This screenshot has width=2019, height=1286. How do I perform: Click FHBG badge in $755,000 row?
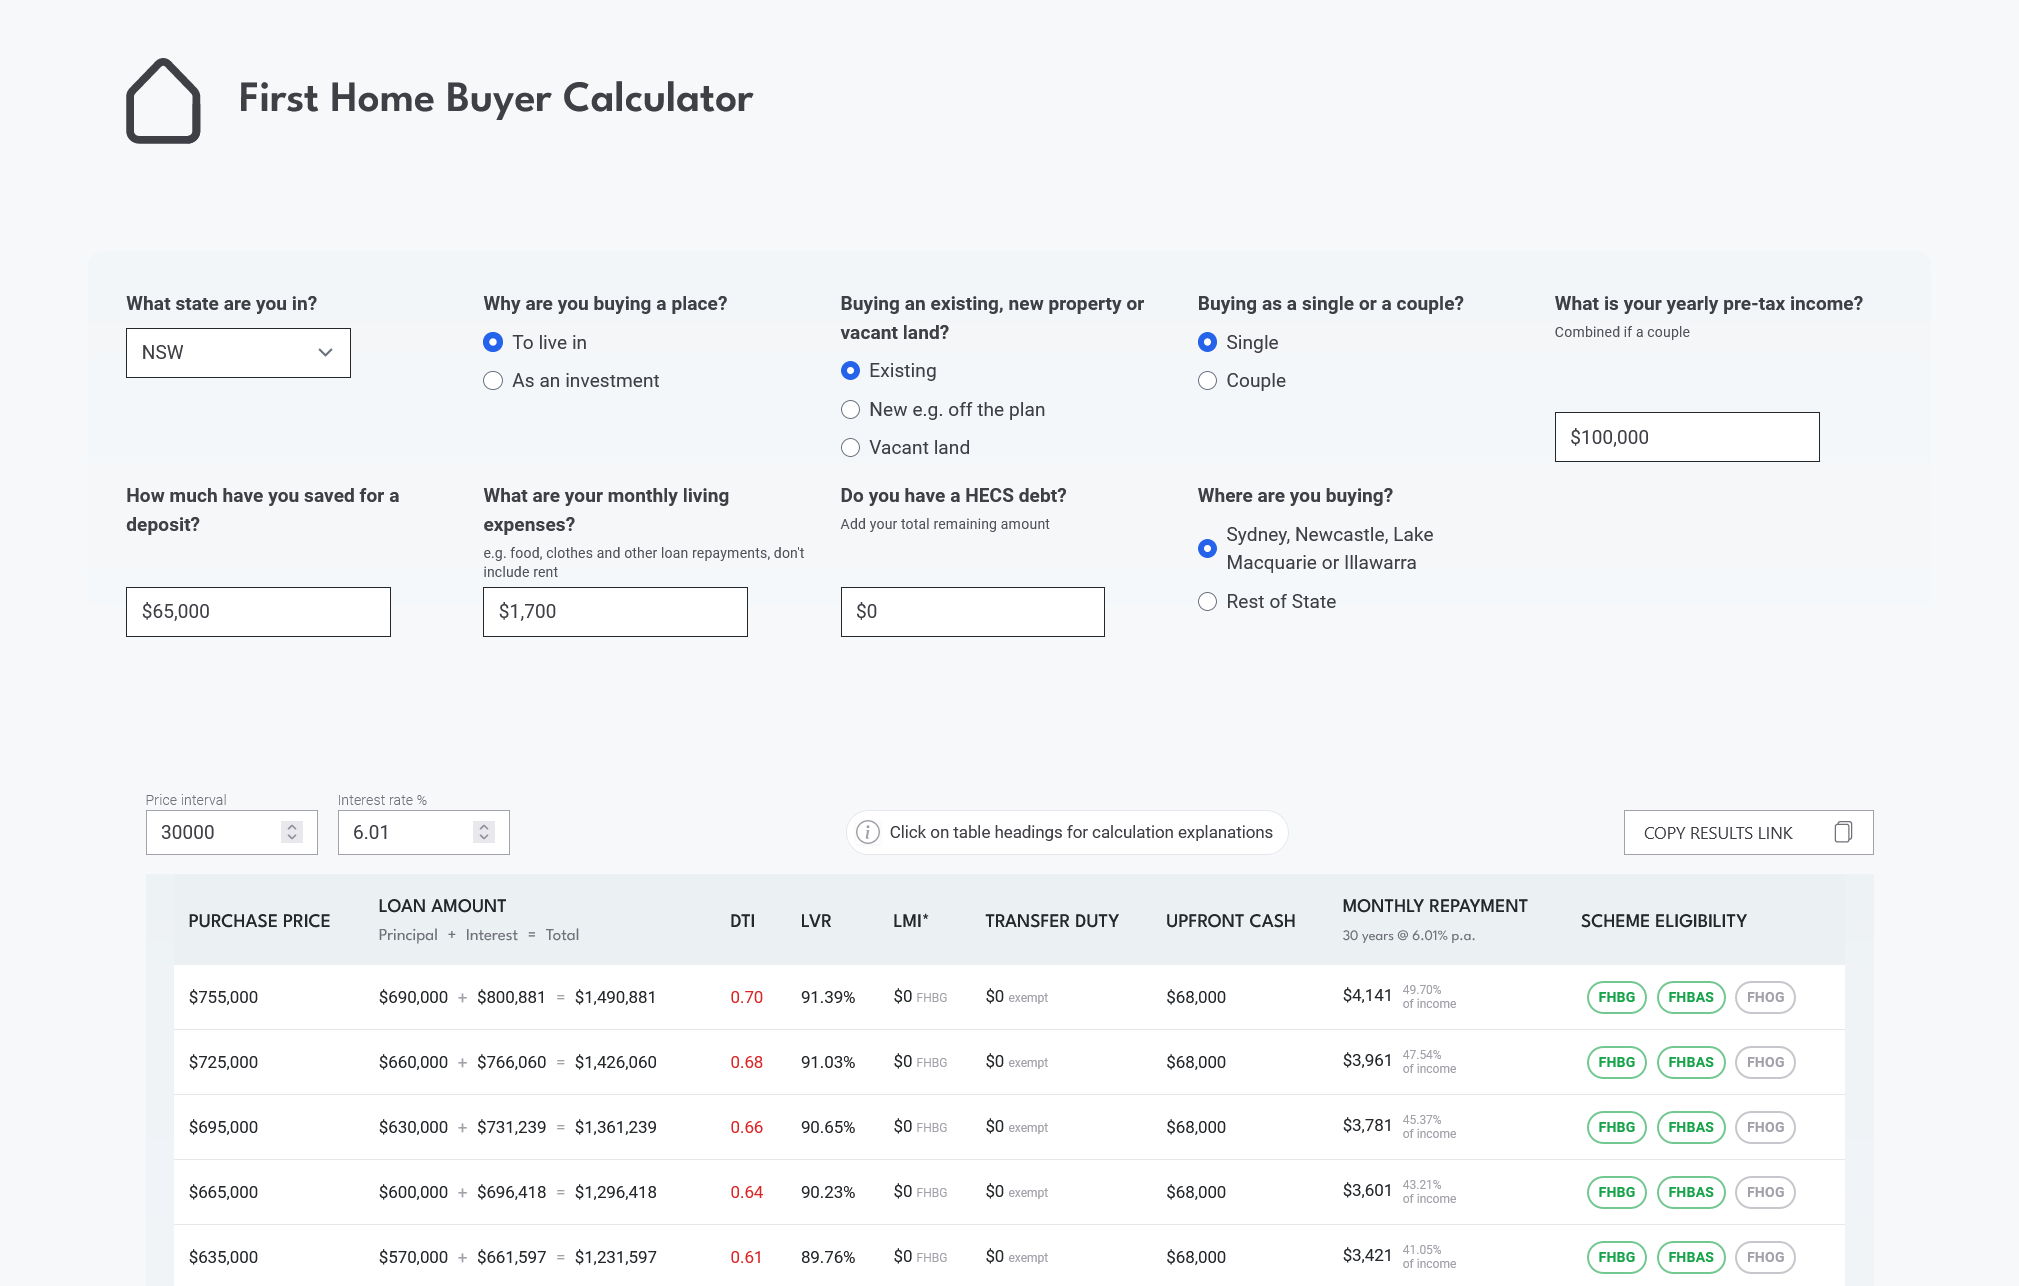[x=1616, y=997]
